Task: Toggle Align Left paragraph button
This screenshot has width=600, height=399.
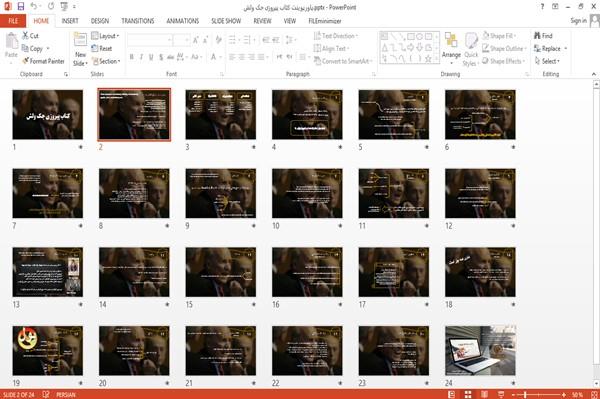Action: pyautogui.click(x=232, y=57)
